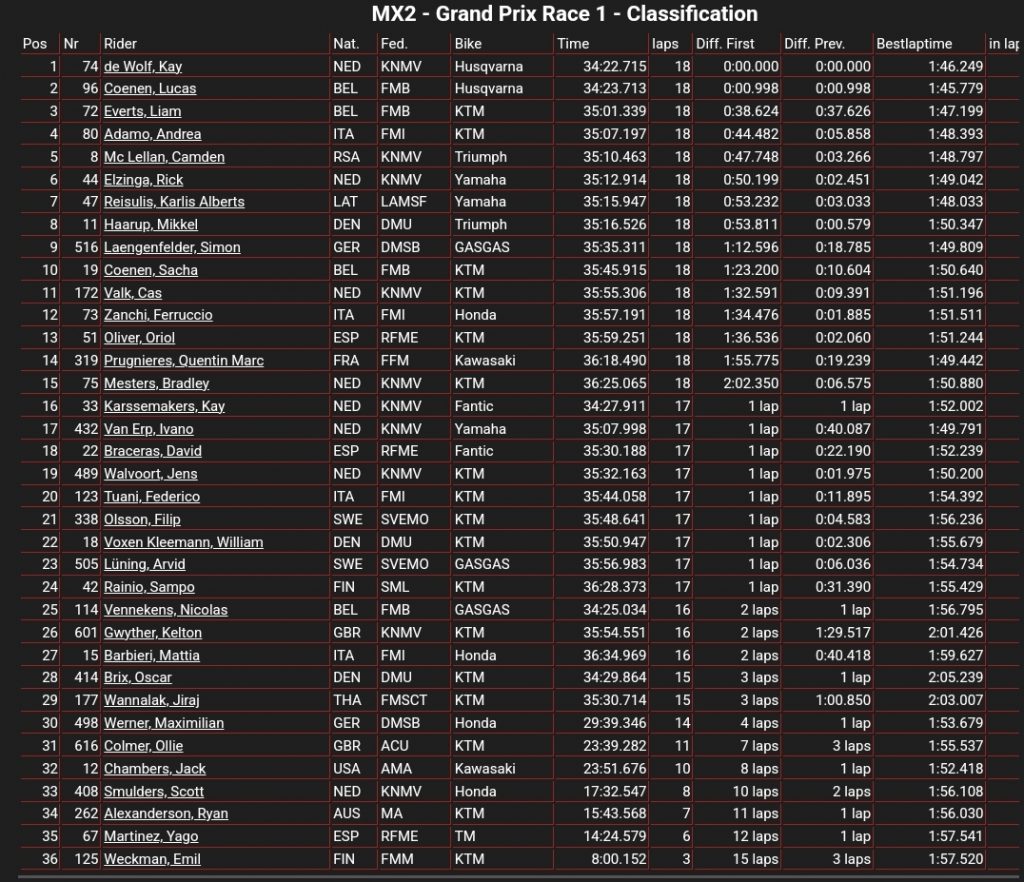Image resolution: width=1024 pixels, height=882 pixels.
Task: Open Laengenfelder, Simon rider link
Action: (172, 247)
